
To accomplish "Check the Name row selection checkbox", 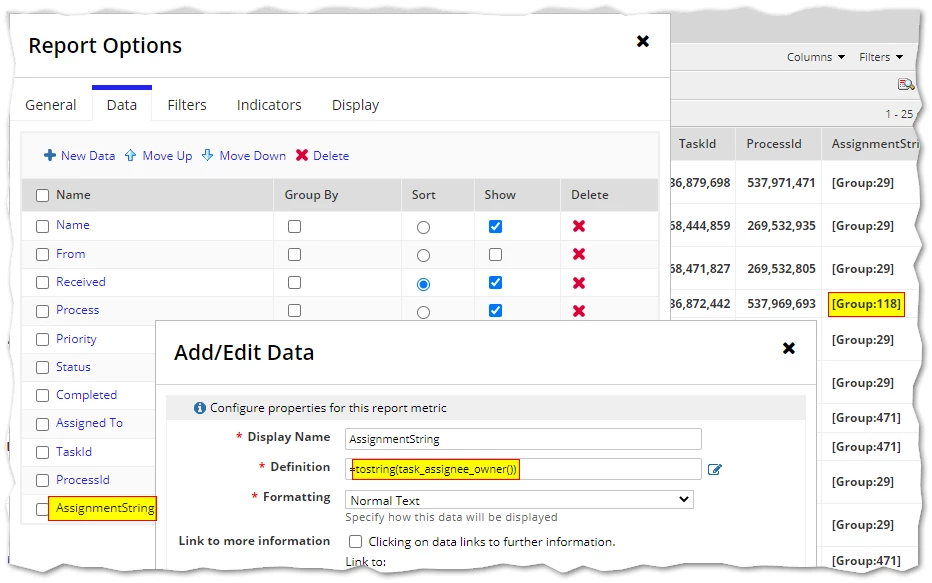I will (x=42, y=226).
